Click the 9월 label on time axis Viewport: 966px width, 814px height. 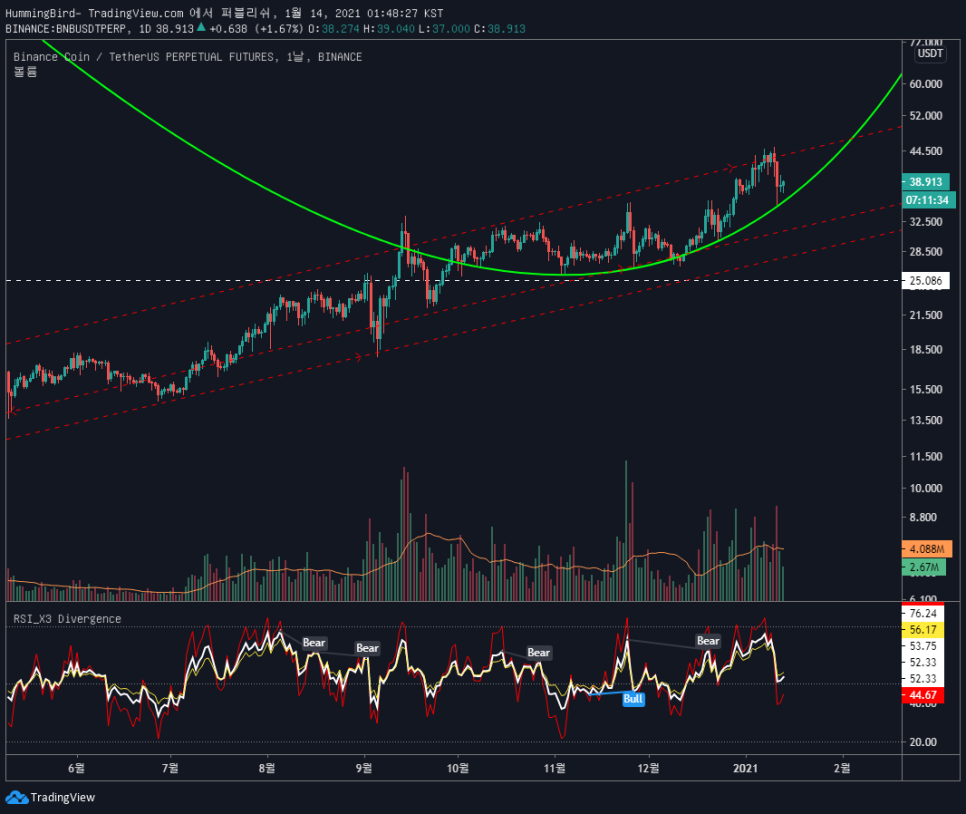(x=364, y=768)
